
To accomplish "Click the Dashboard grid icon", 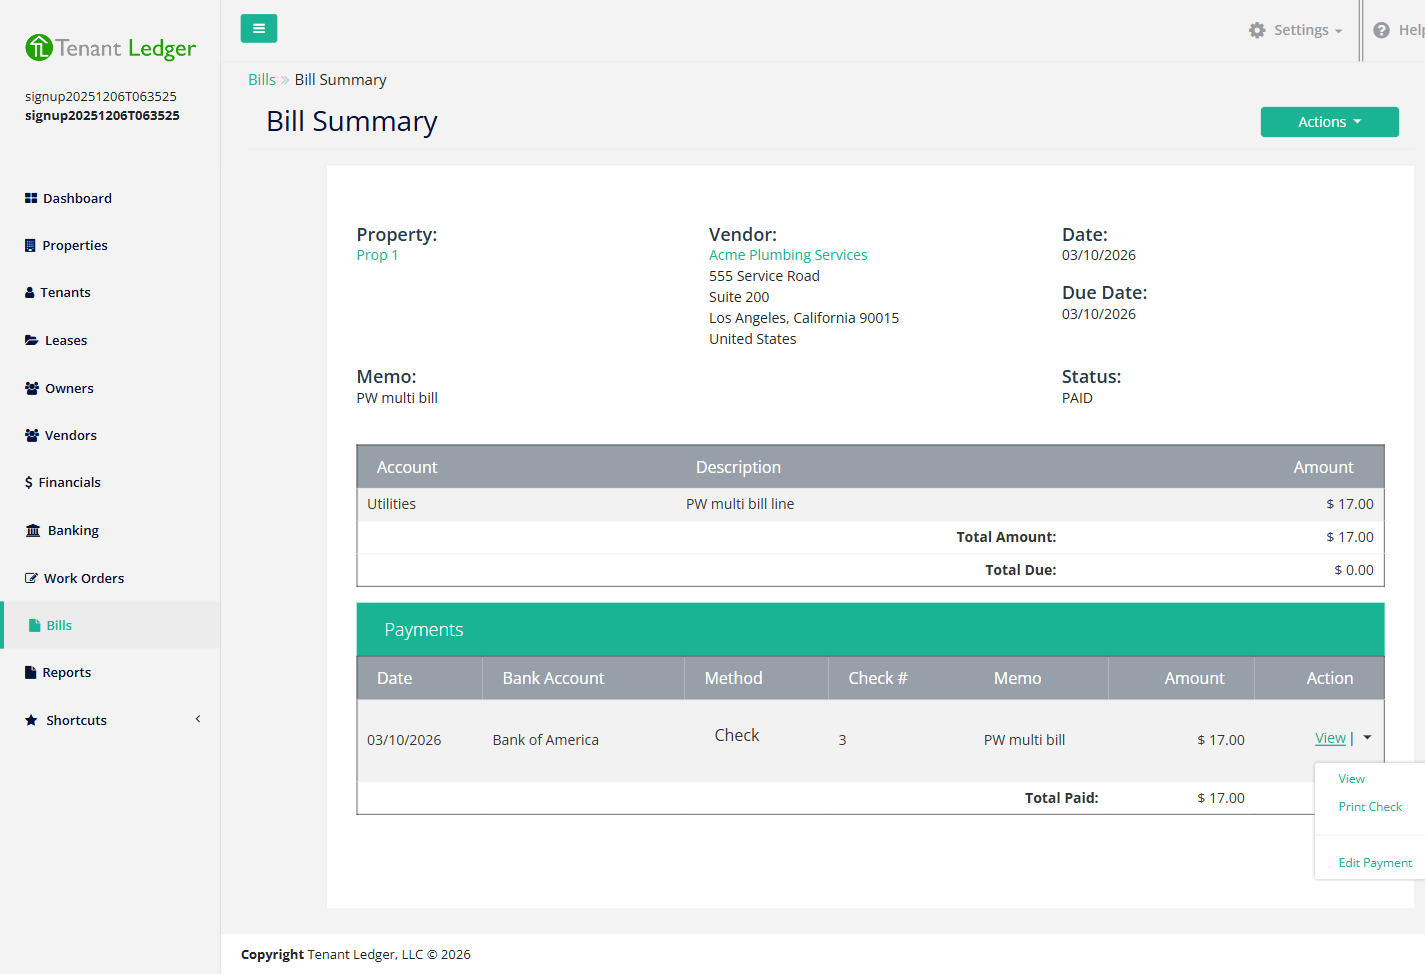I will [x=31, y=198].
